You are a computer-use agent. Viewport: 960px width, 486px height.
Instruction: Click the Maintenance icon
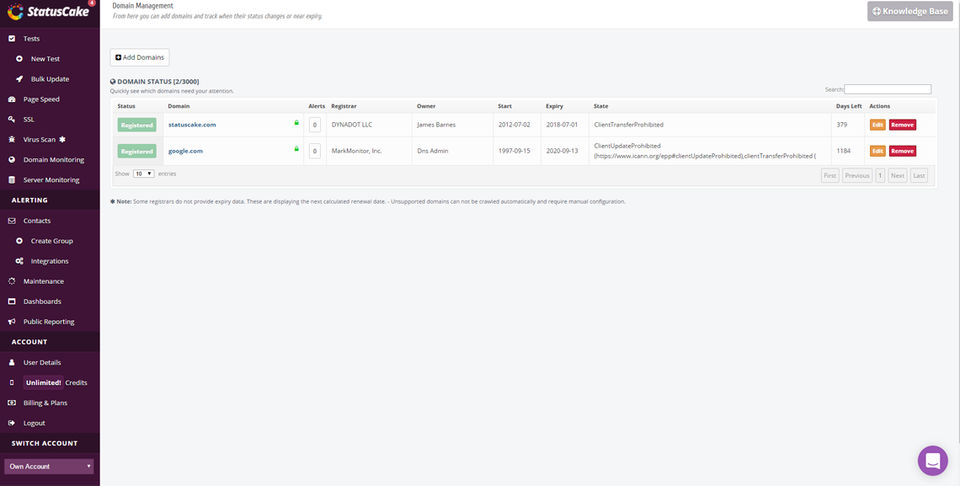click(12, 281)
